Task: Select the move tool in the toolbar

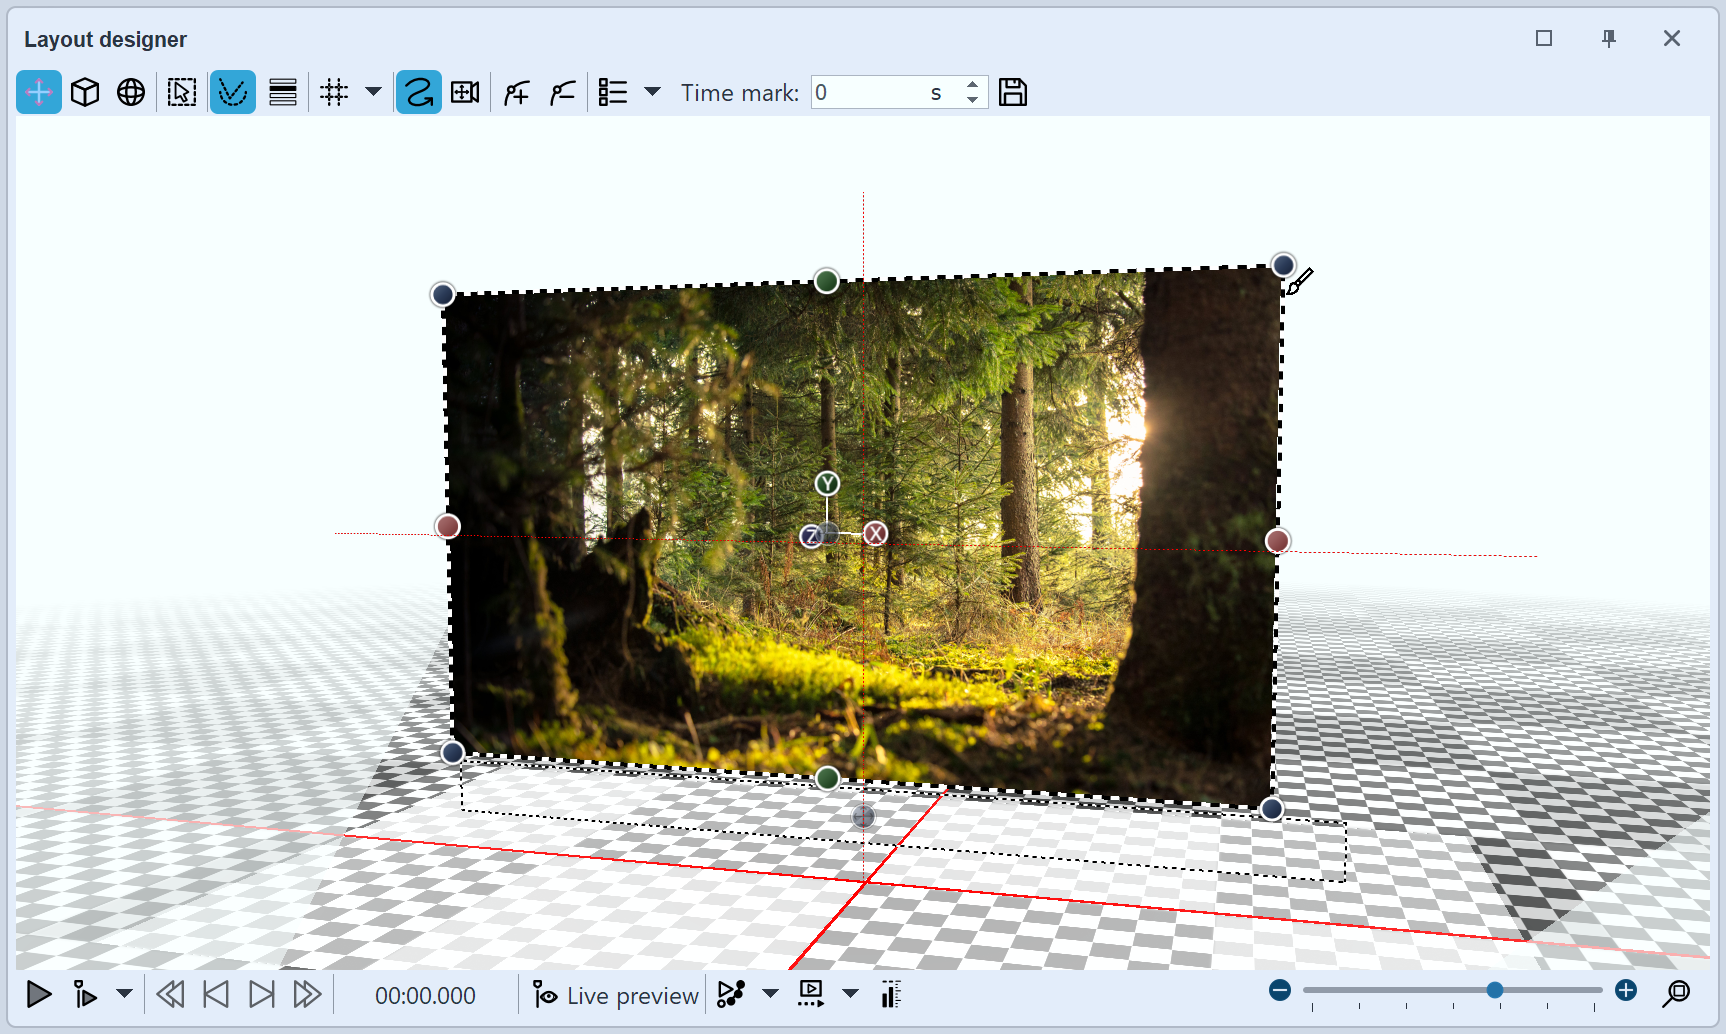Action: click(38, 91)
